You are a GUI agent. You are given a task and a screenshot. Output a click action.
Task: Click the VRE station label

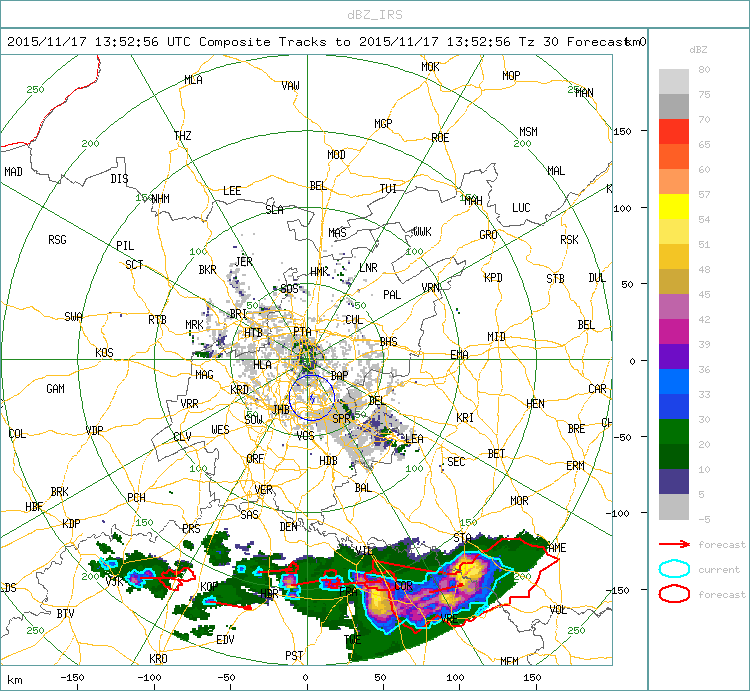click(x=449, y=619)
